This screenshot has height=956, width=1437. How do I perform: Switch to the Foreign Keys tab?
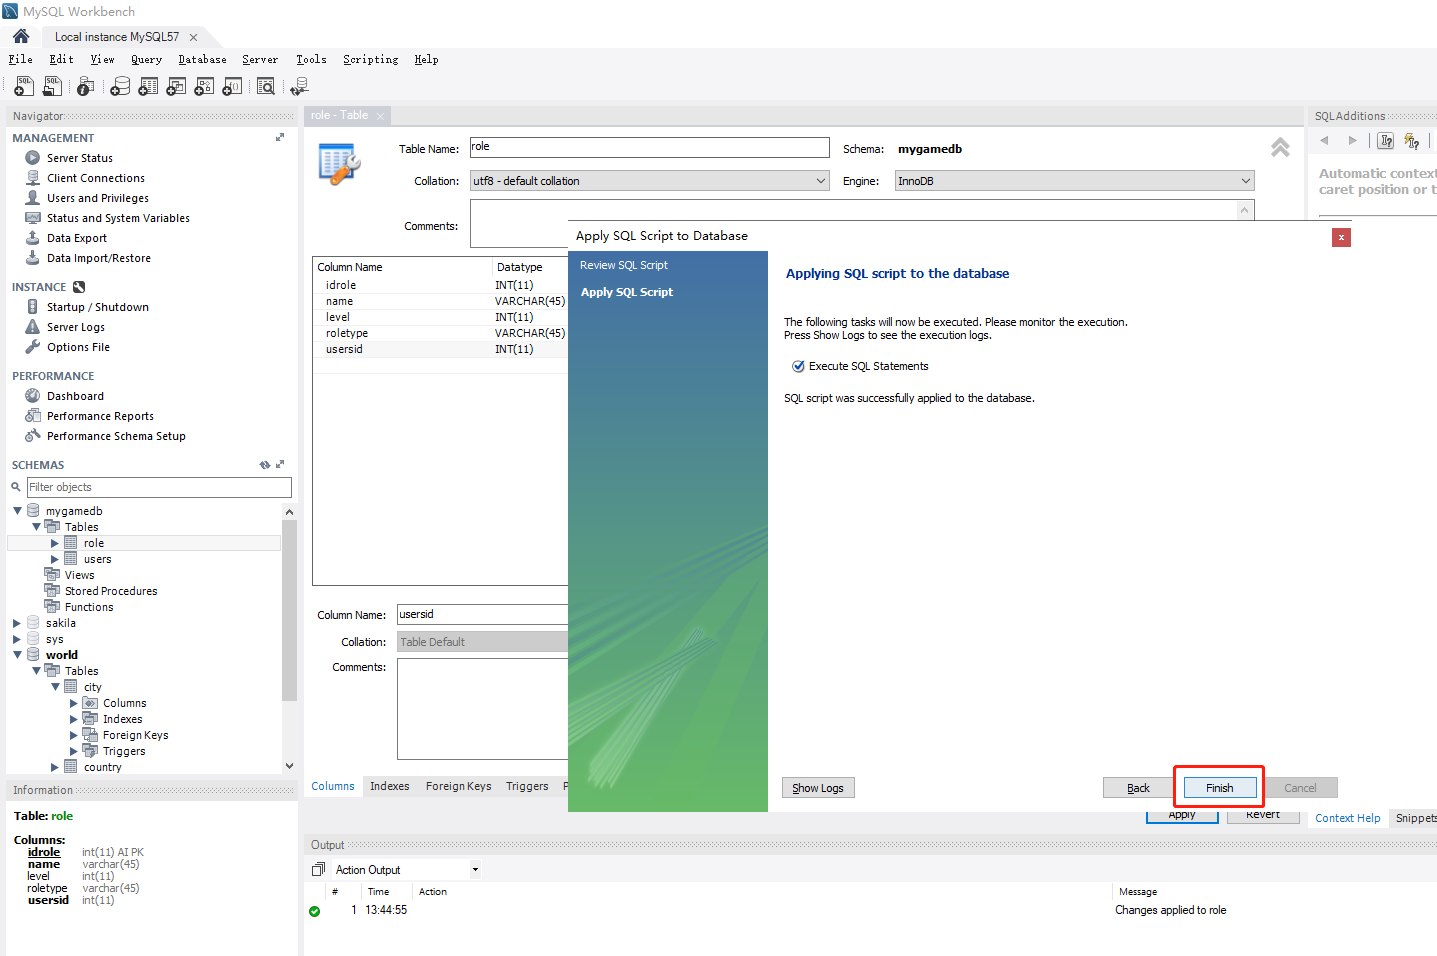(x=458, y=786)
